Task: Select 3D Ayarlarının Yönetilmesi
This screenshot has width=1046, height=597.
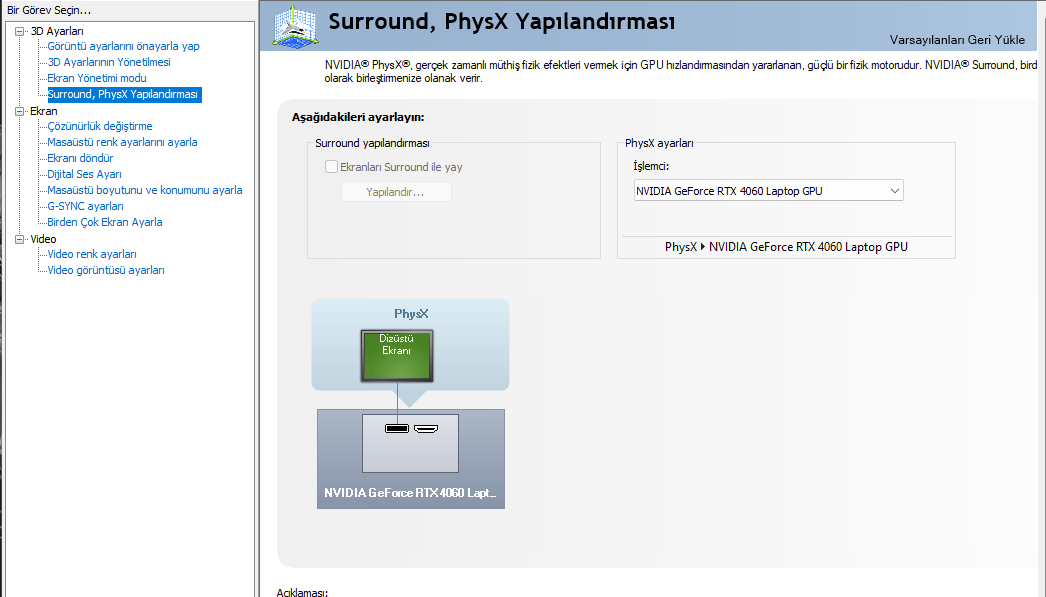Action: point(111,62)
